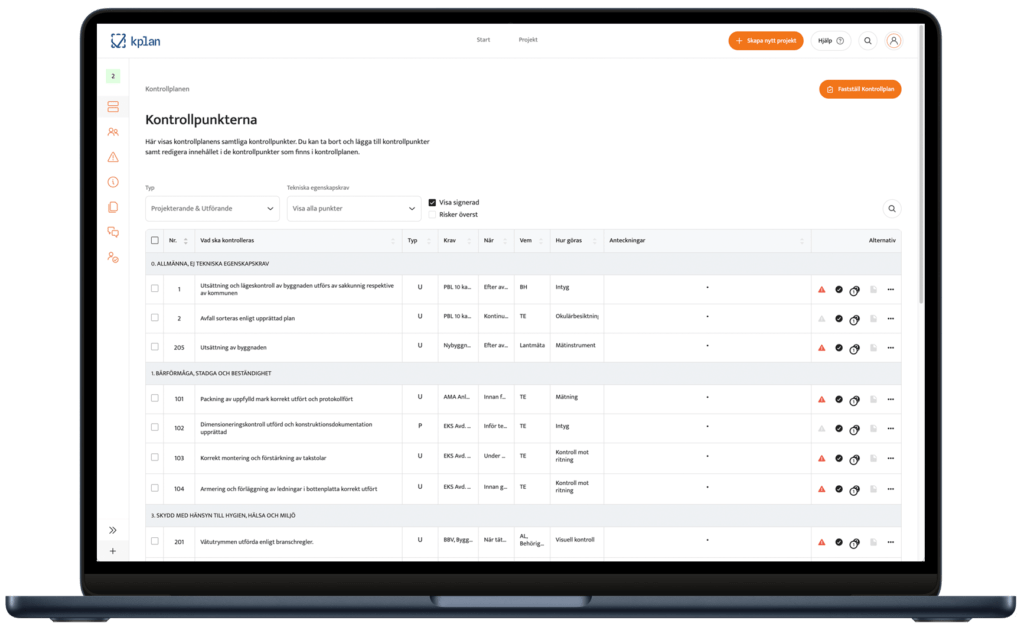Open the chat bubbles icon in the sidebar

coord(113,232)
